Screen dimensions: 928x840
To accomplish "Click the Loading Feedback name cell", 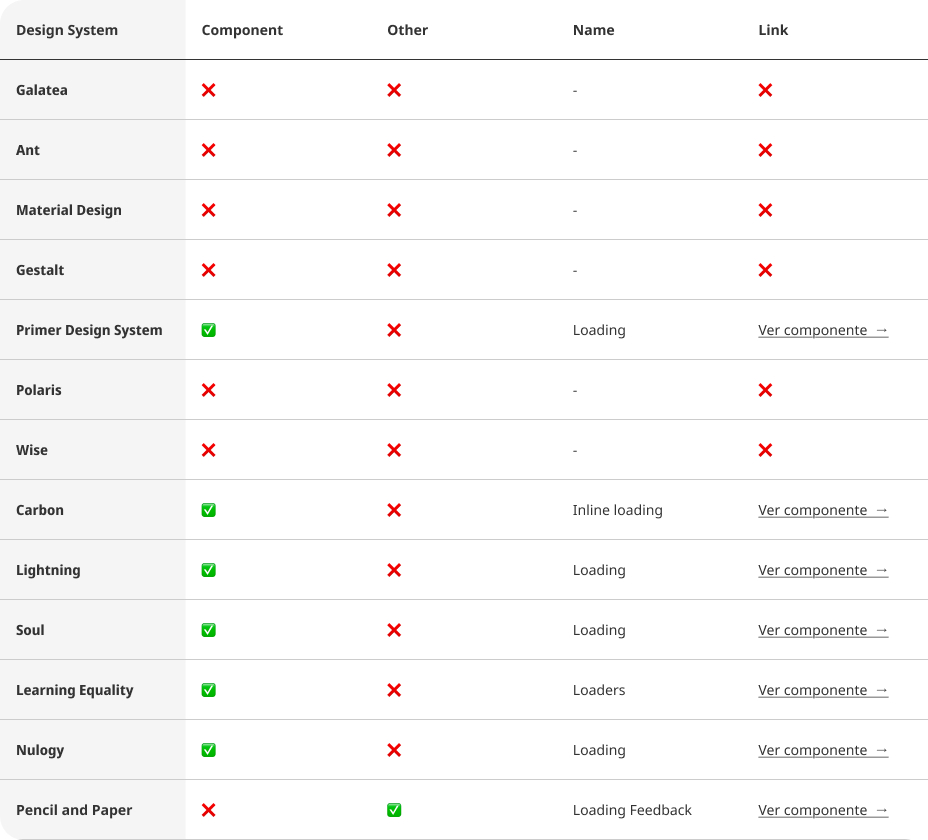I will pos(632,810).
